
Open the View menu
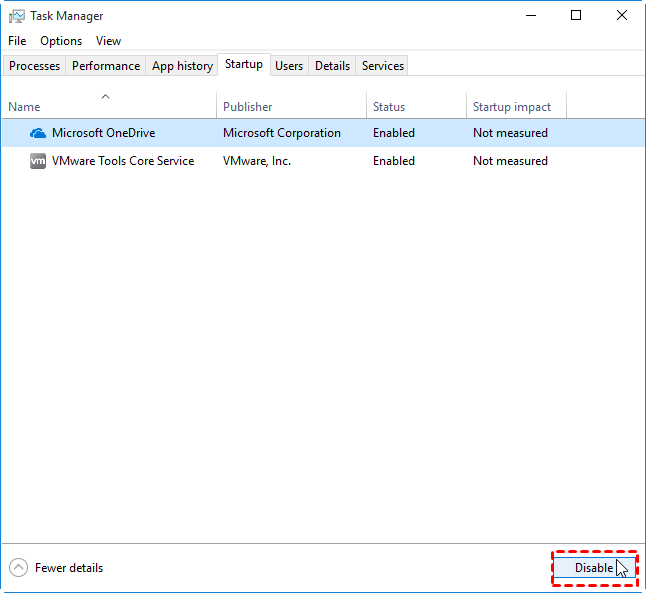point(108,41)
